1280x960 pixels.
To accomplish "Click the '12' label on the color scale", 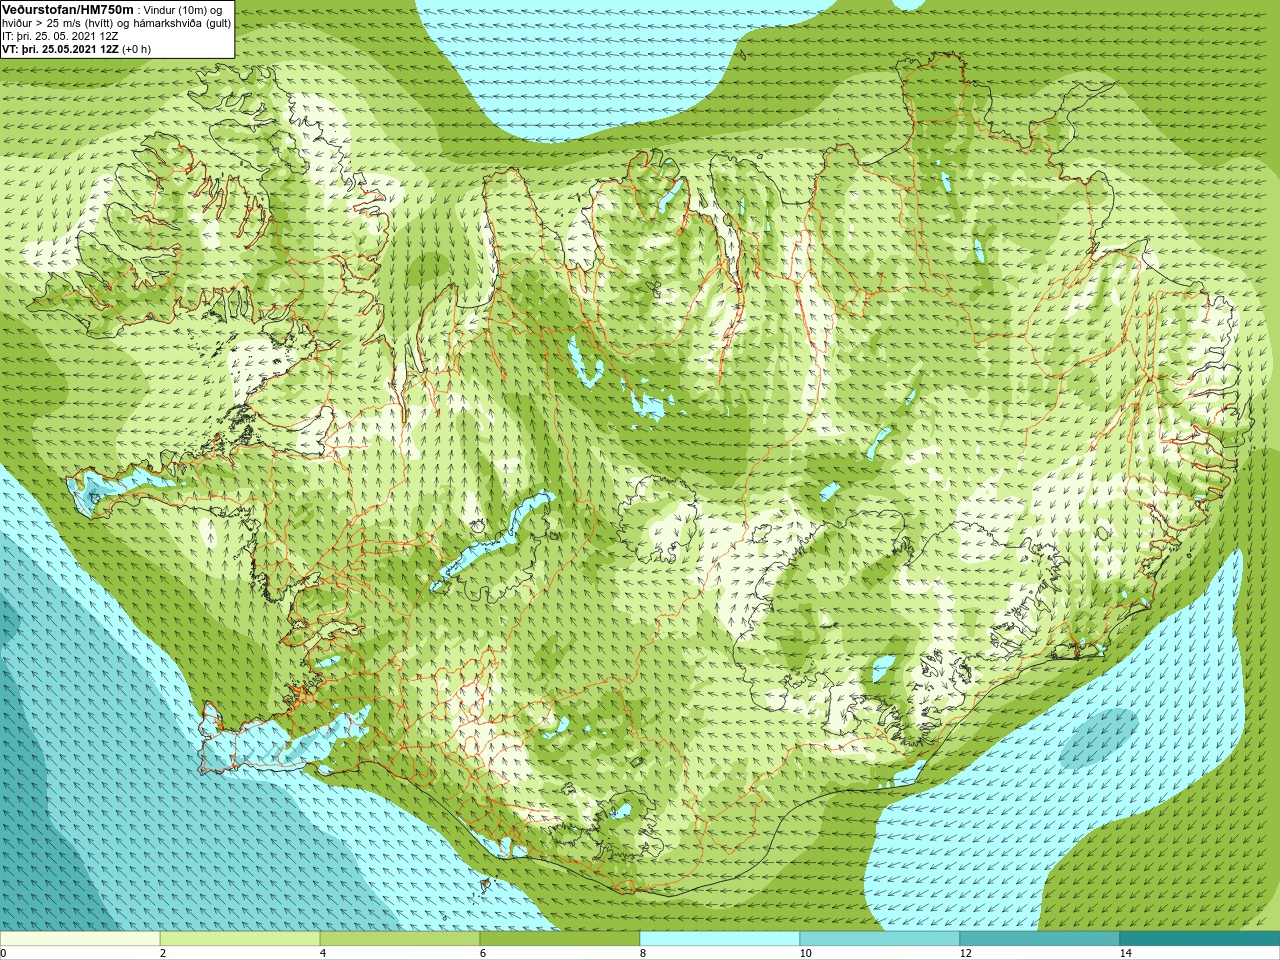I will [965, 953].
